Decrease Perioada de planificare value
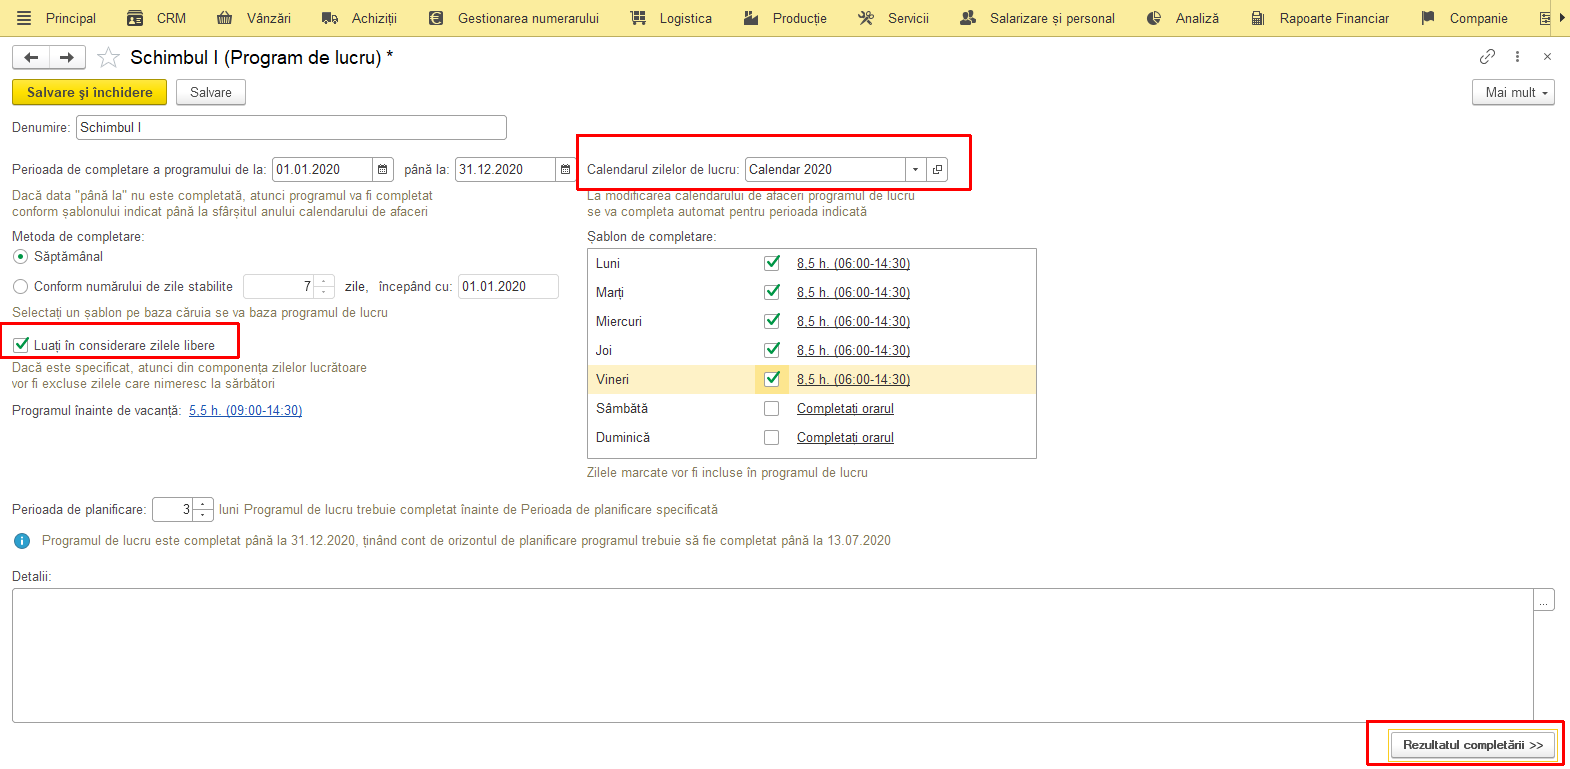 tap(203, 515)
